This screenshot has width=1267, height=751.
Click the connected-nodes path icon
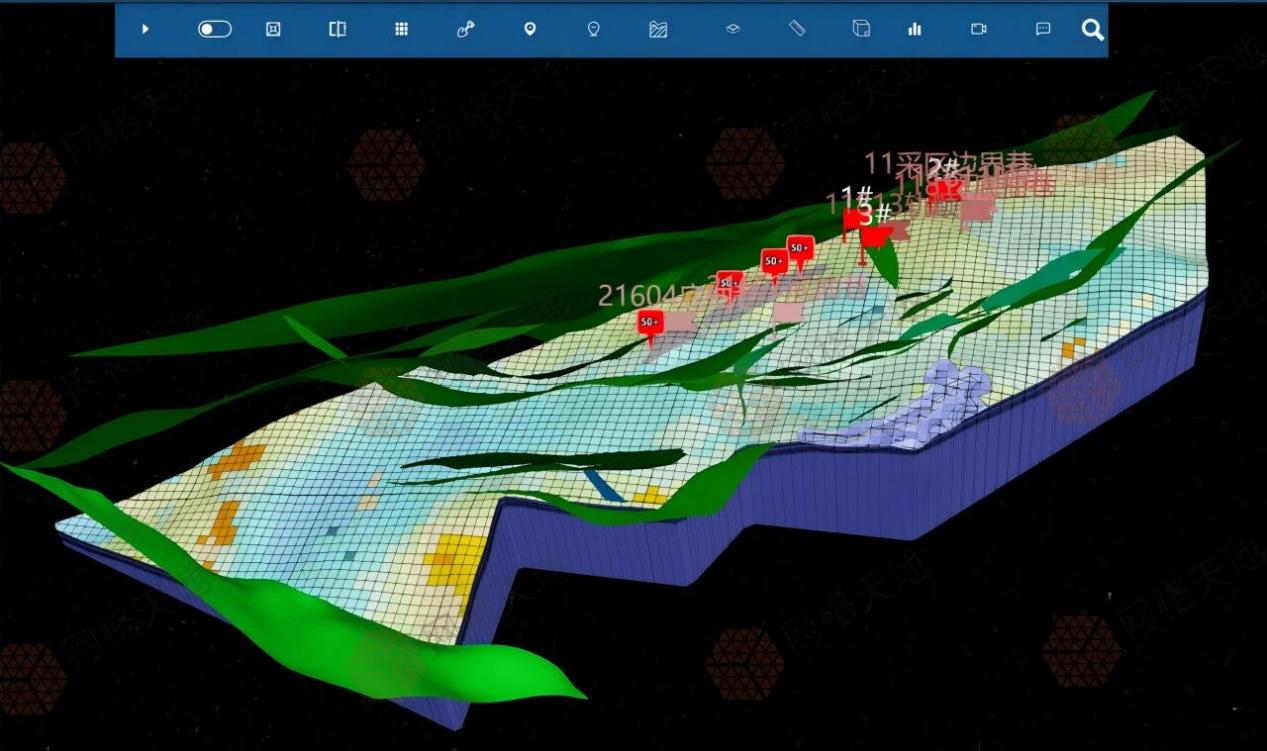pyautogui.click(x=465, y=29)
